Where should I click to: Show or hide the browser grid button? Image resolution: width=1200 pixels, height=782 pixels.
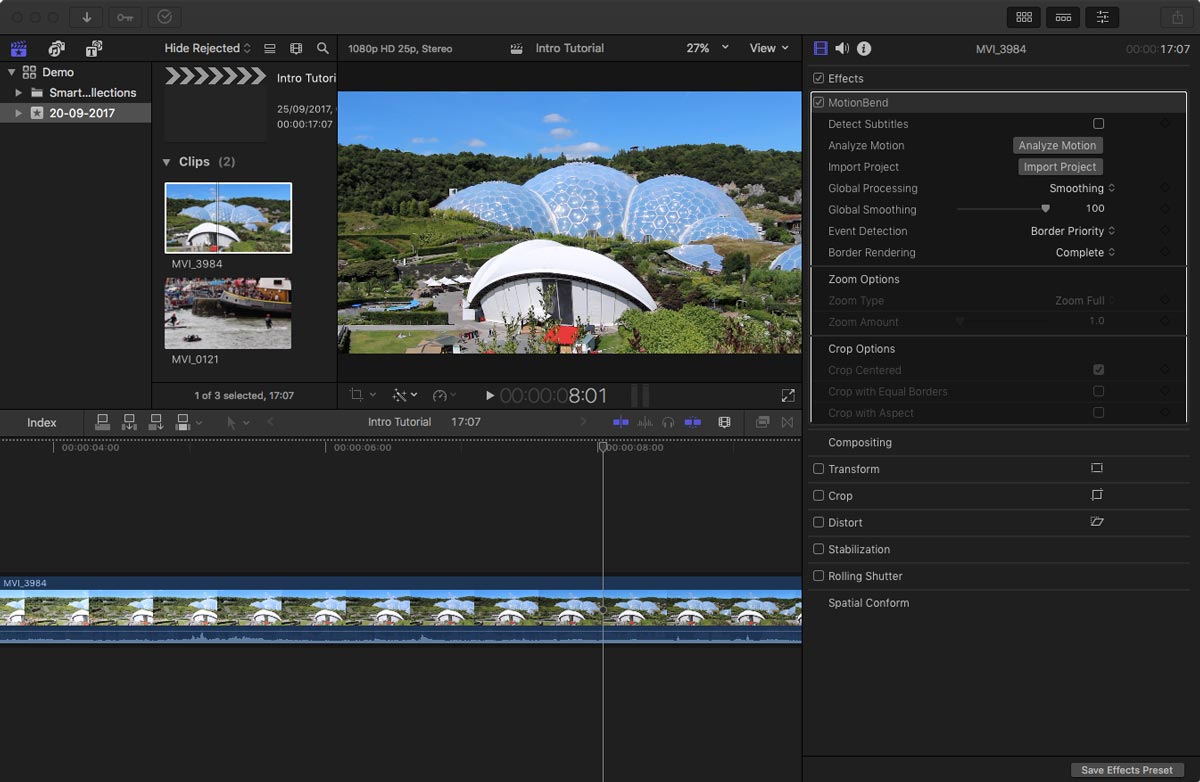pos(1024,17)
